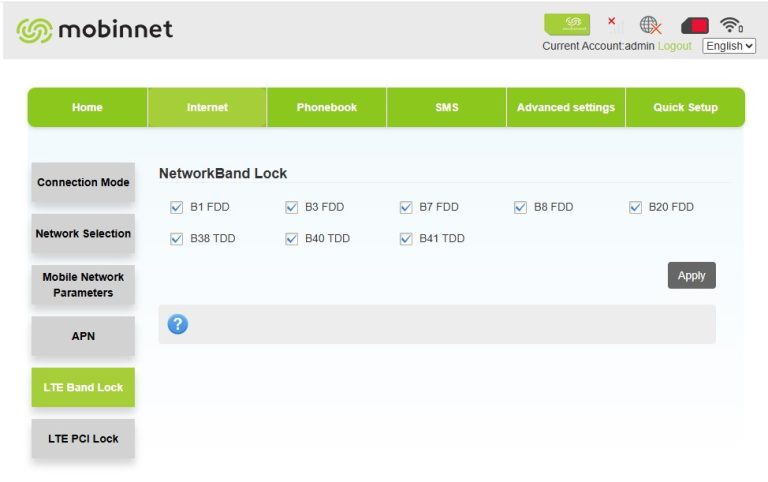Open the English language dropdown
The width and height of the screenshot is (768, 482).
(x=729, y=46)
